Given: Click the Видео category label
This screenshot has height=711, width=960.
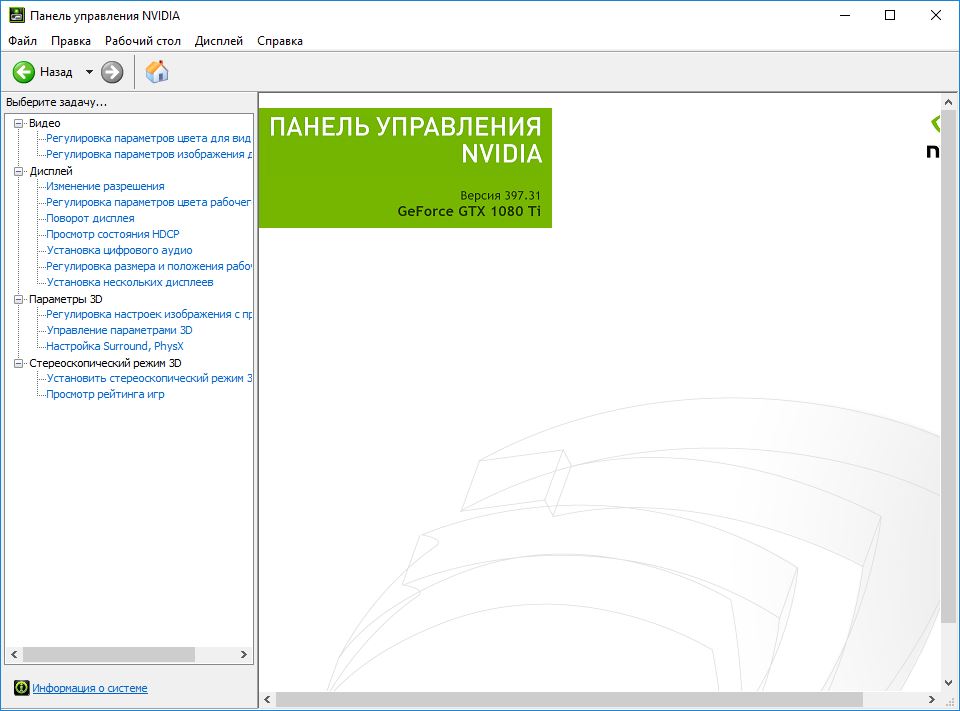Looking at the screenshot, I should tap(45, 123).
